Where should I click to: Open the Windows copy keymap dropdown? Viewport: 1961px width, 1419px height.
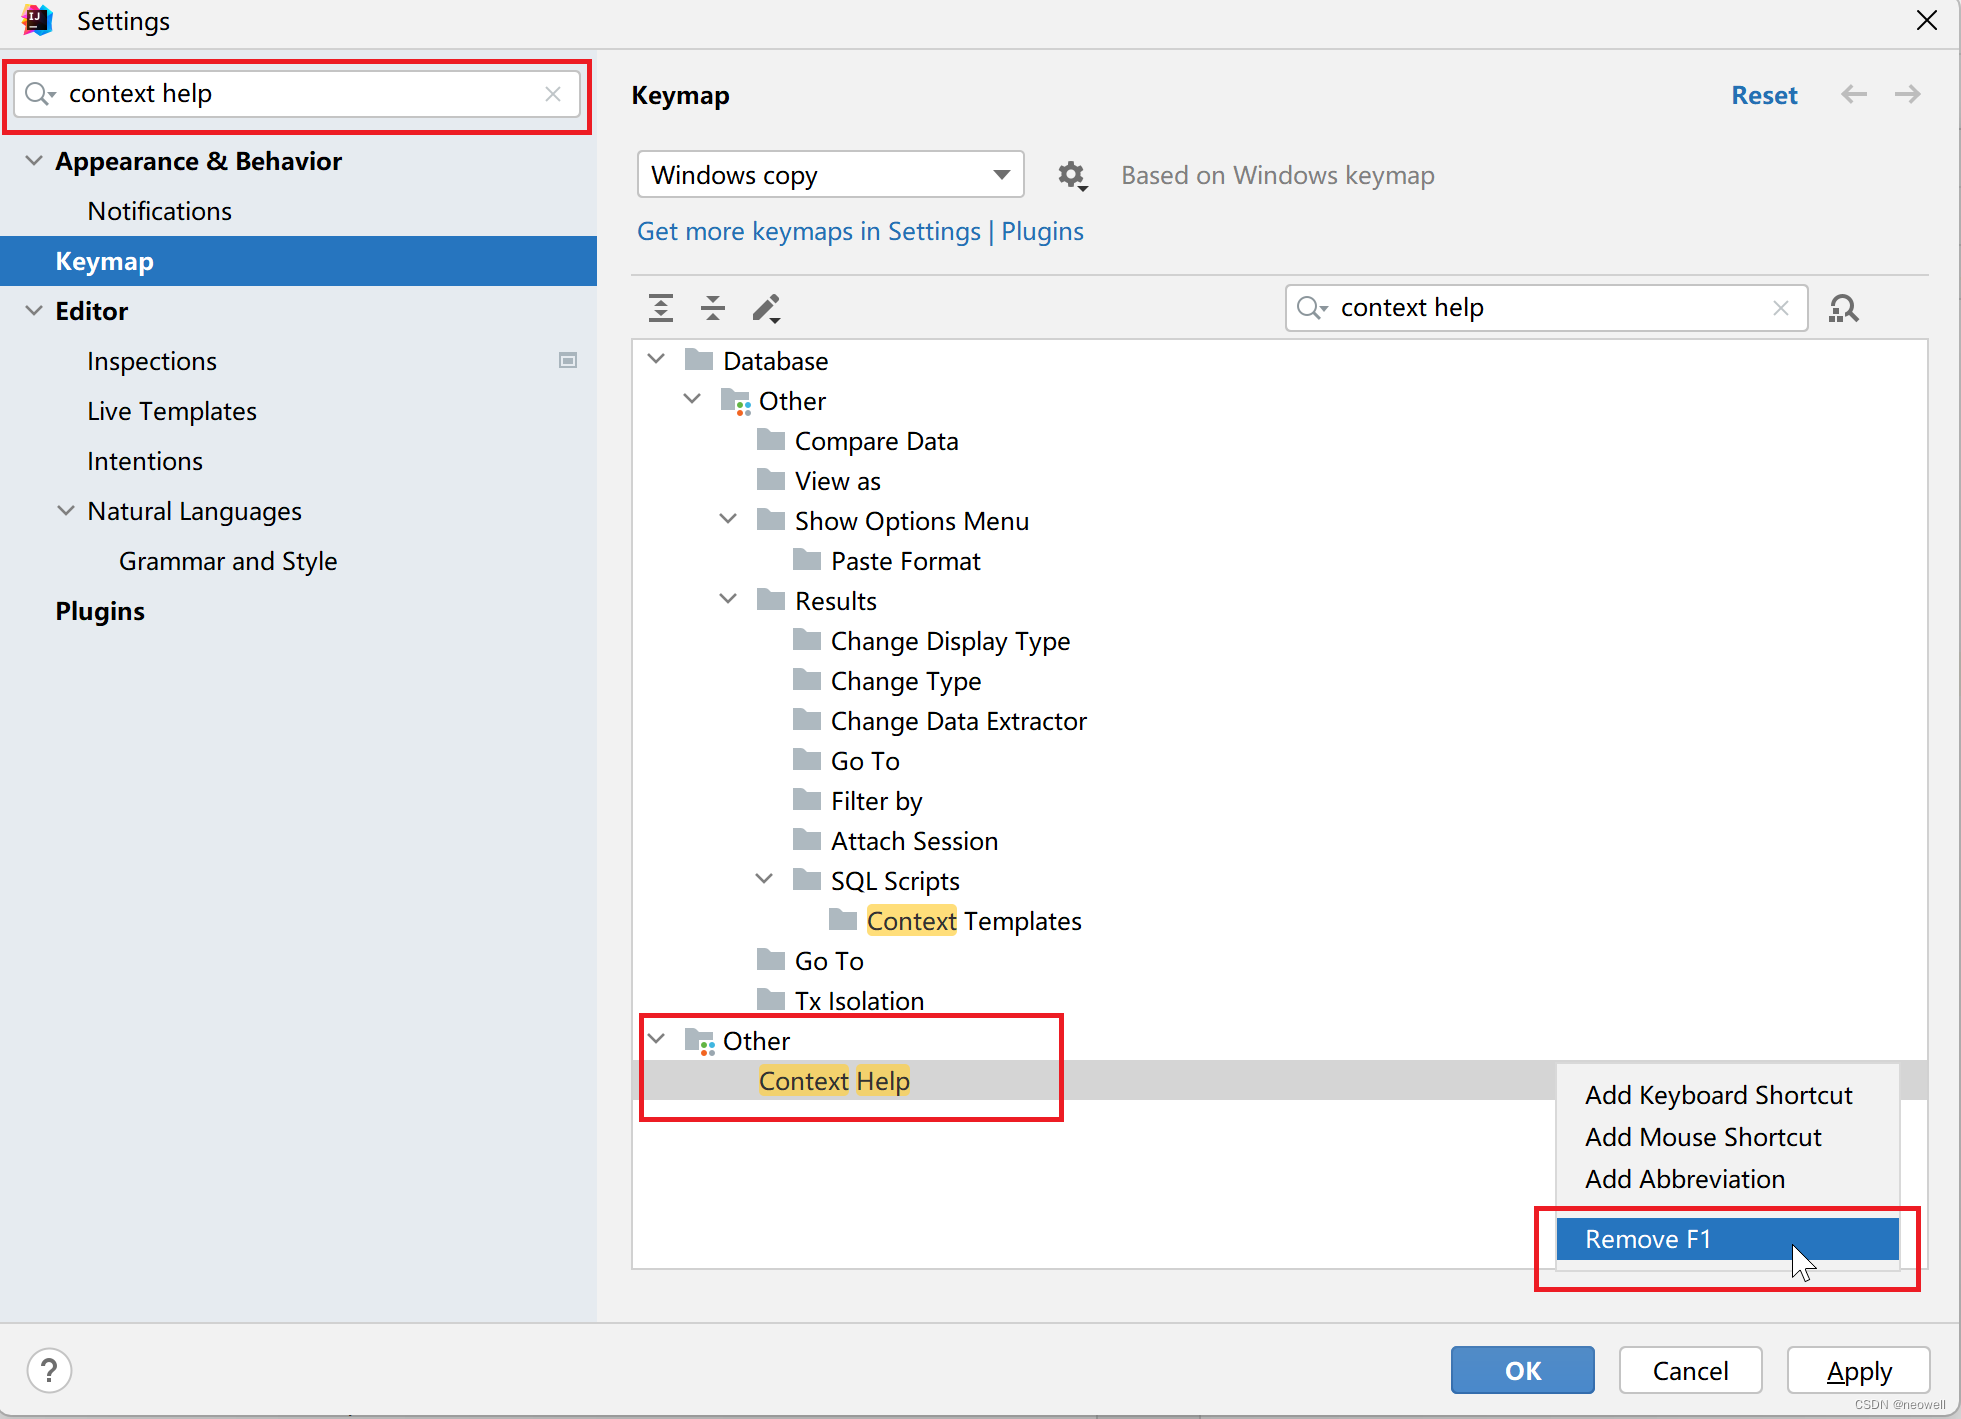click(830, 175)
